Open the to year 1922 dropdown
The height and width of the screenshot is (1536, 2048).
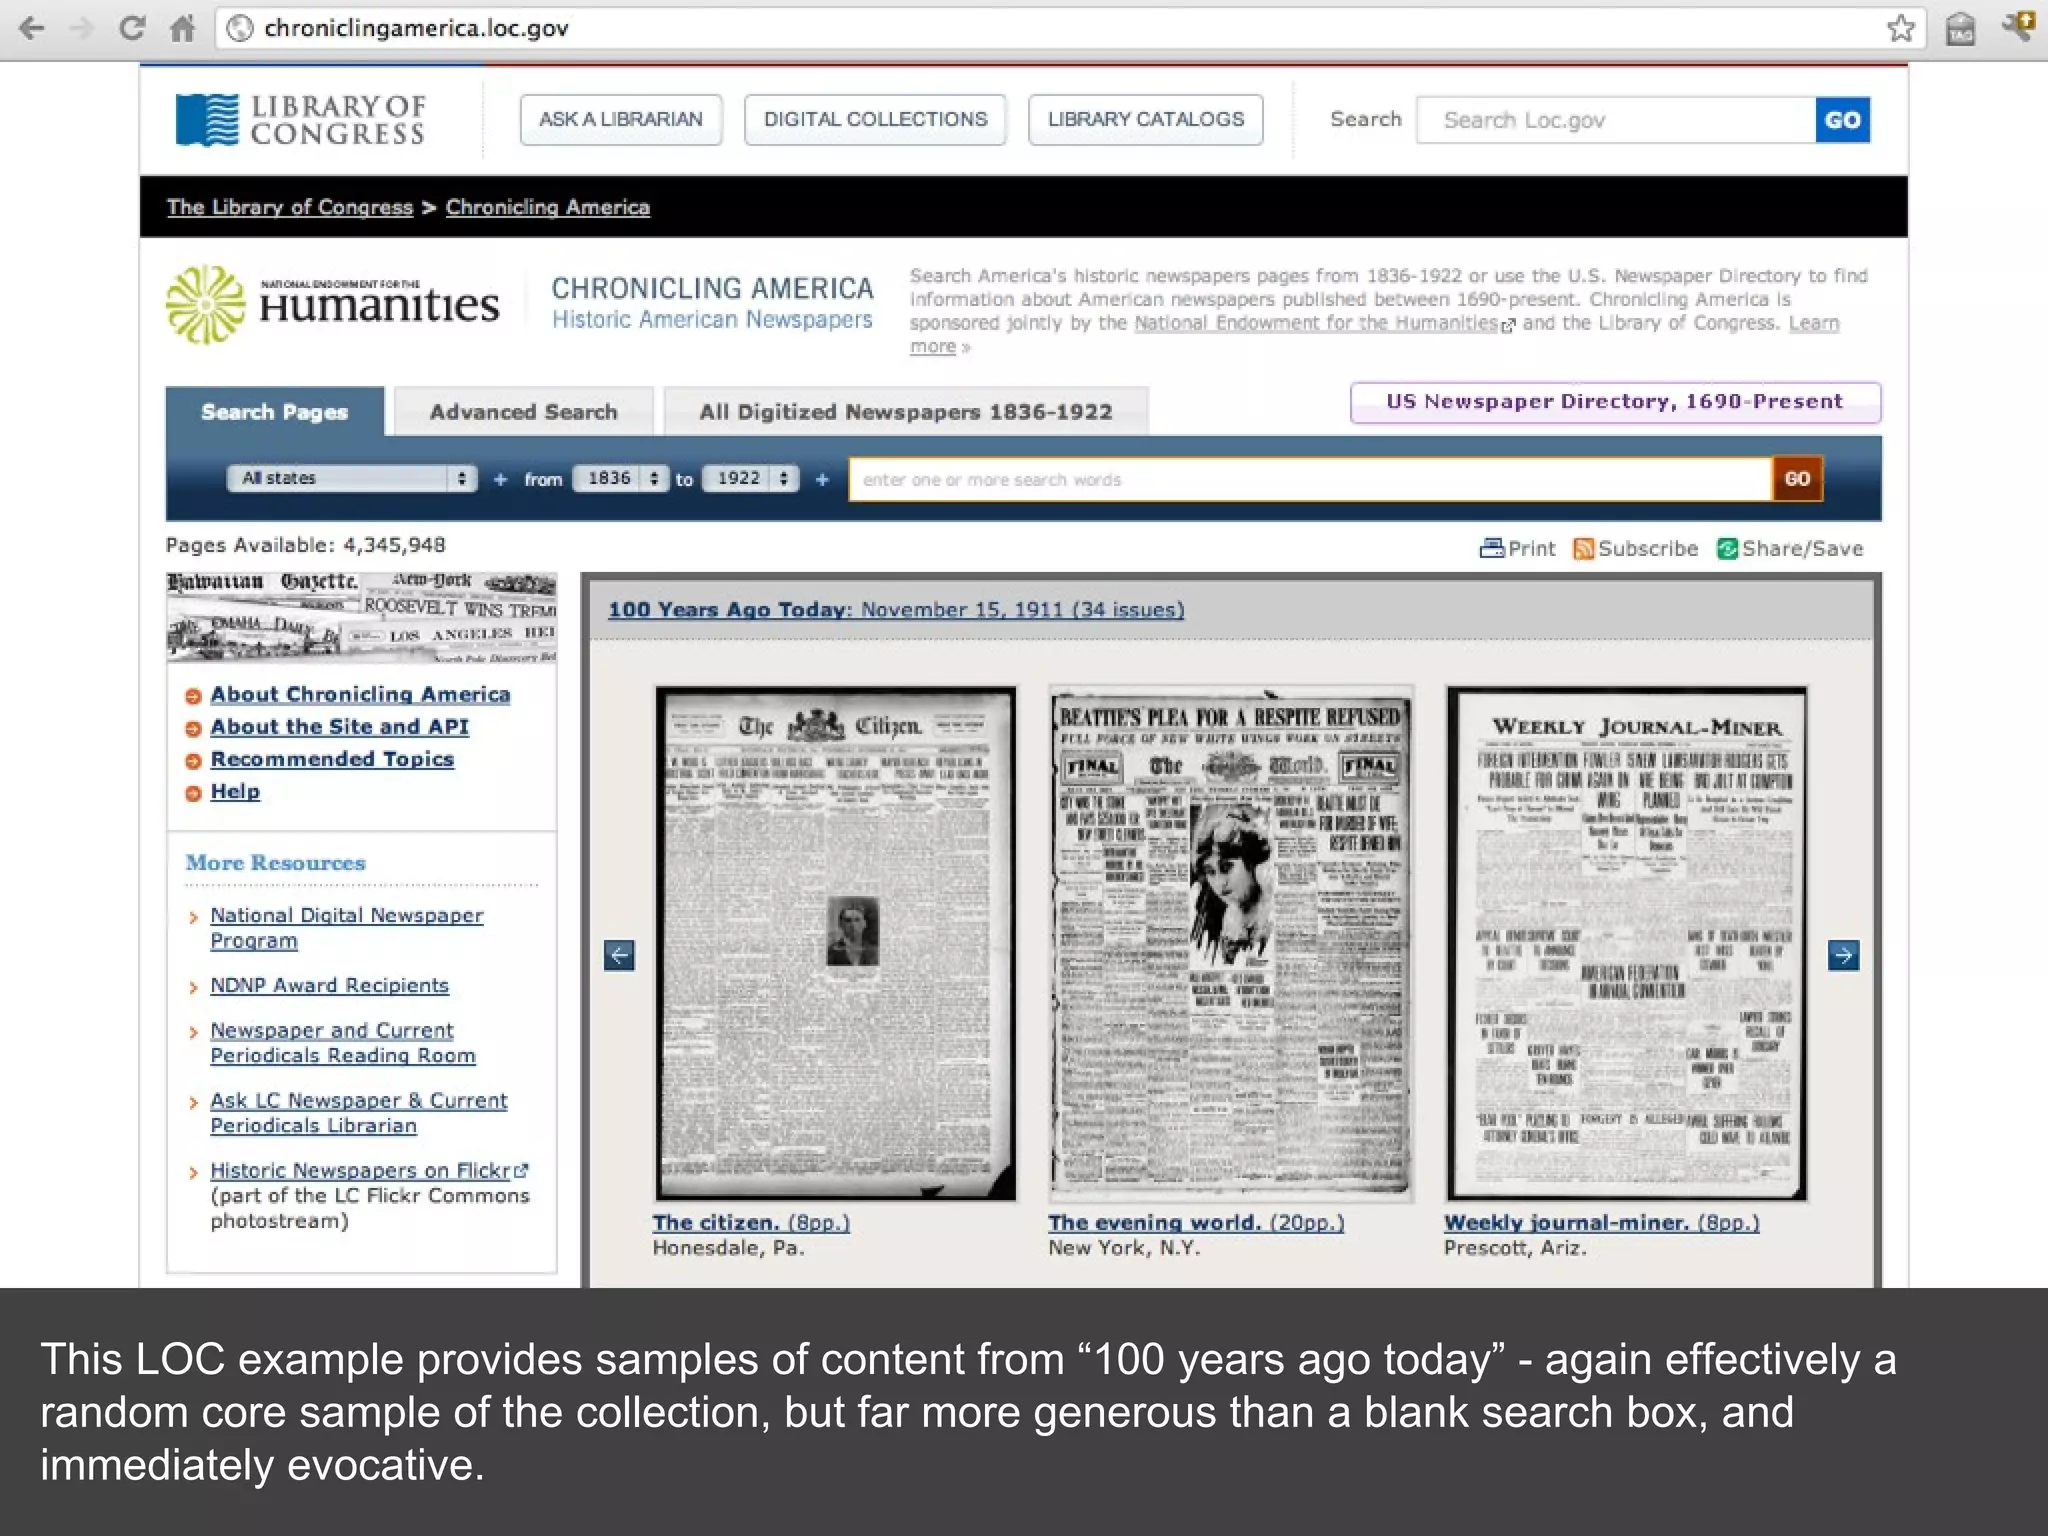click(x=751, y=478)
